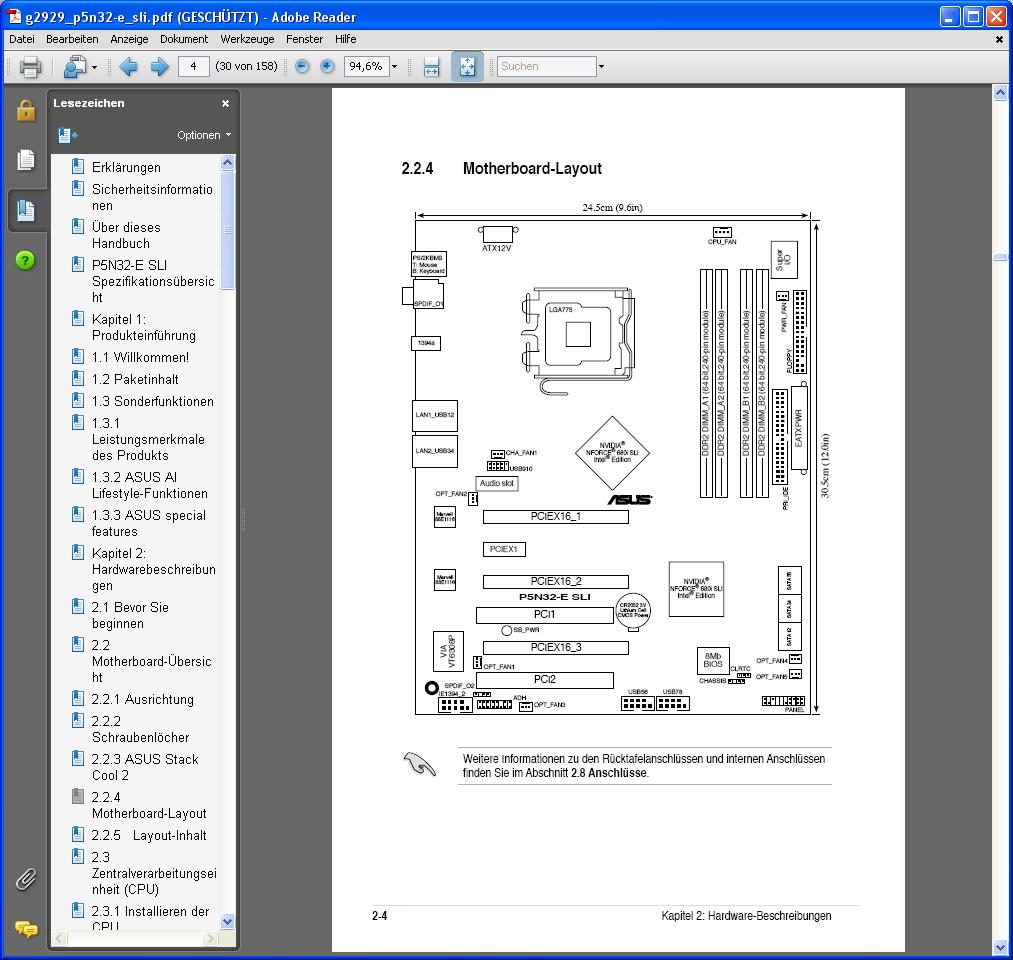Select the fit-width scrolling mode icon
The width and height of the screenshot is (1013, 960).
[431, 67]
